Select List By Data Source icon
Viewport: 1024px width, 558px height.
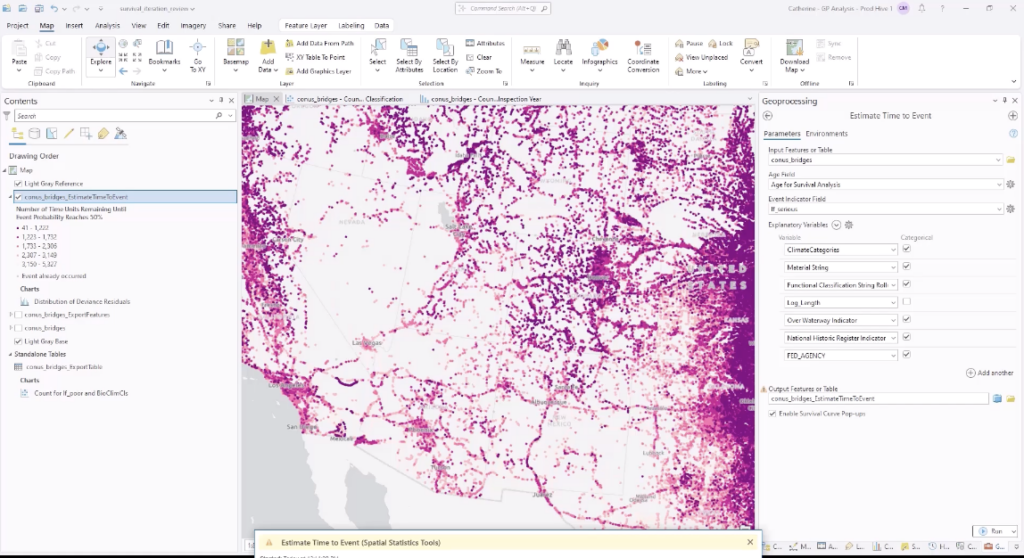pyautogui.click(x=35, y=133)
